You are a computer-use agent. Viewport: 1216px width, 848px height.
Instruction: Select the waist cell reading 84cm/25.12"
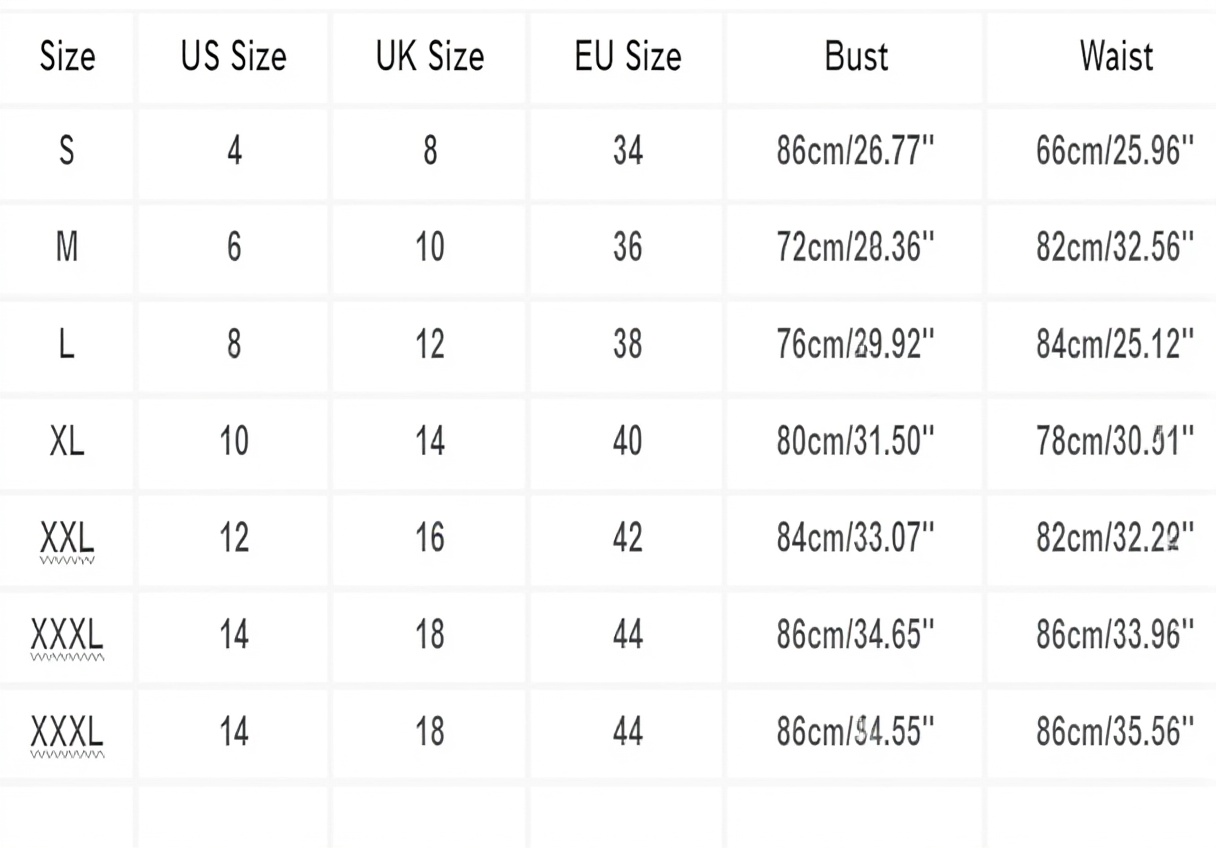coord(1115,345)
